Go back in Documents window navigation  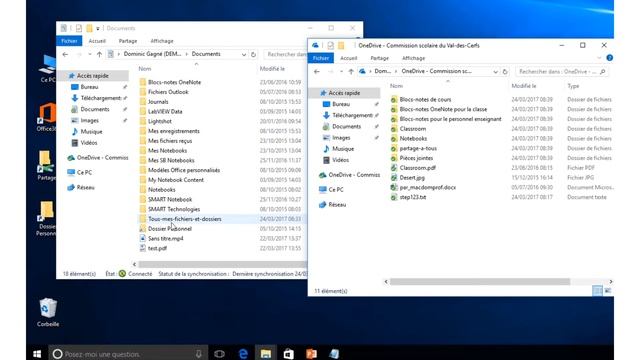pos(65,54)
